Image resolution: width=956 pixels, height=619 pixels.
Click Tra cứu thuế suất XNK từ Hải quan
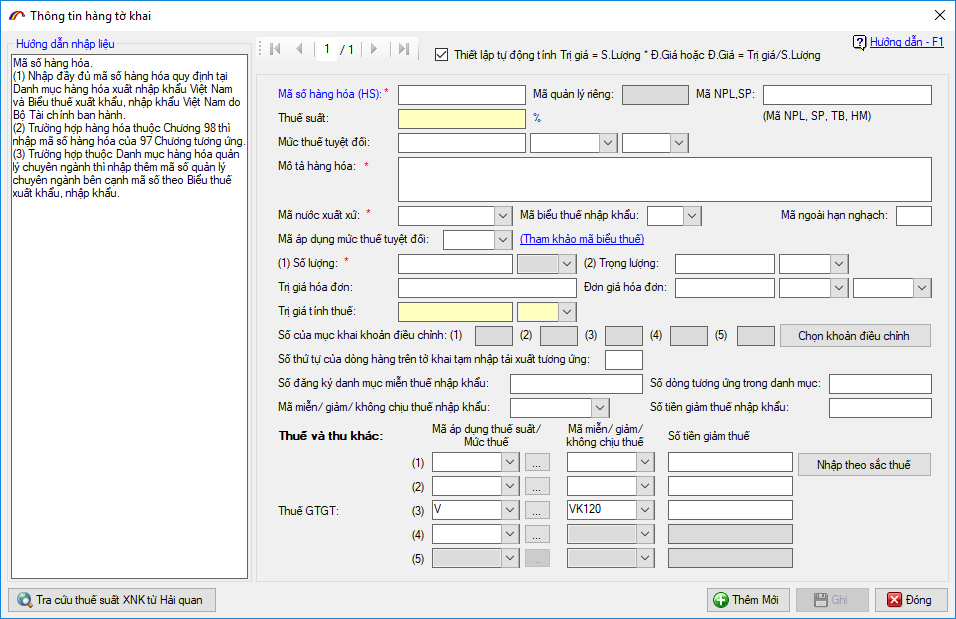(111, 600)
